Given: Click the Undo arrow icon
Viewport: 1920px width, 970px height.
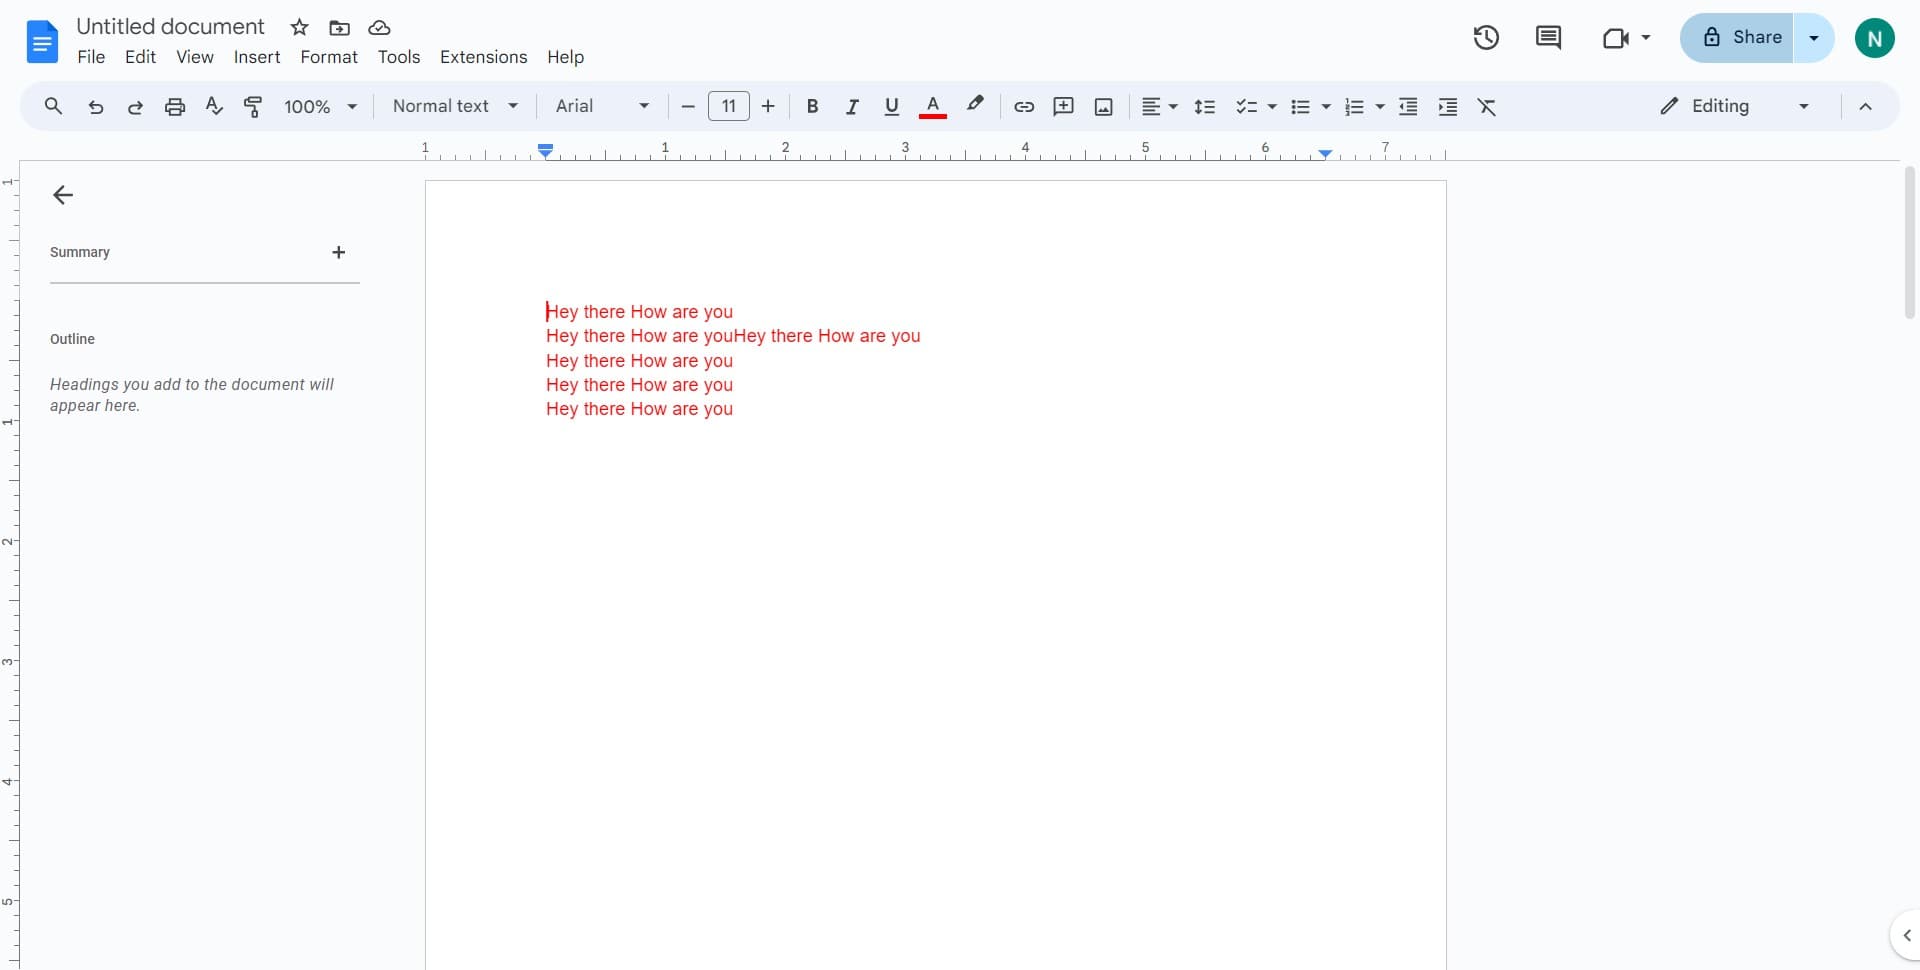Looking at the screenshot, I should click(x=96, y=107).
